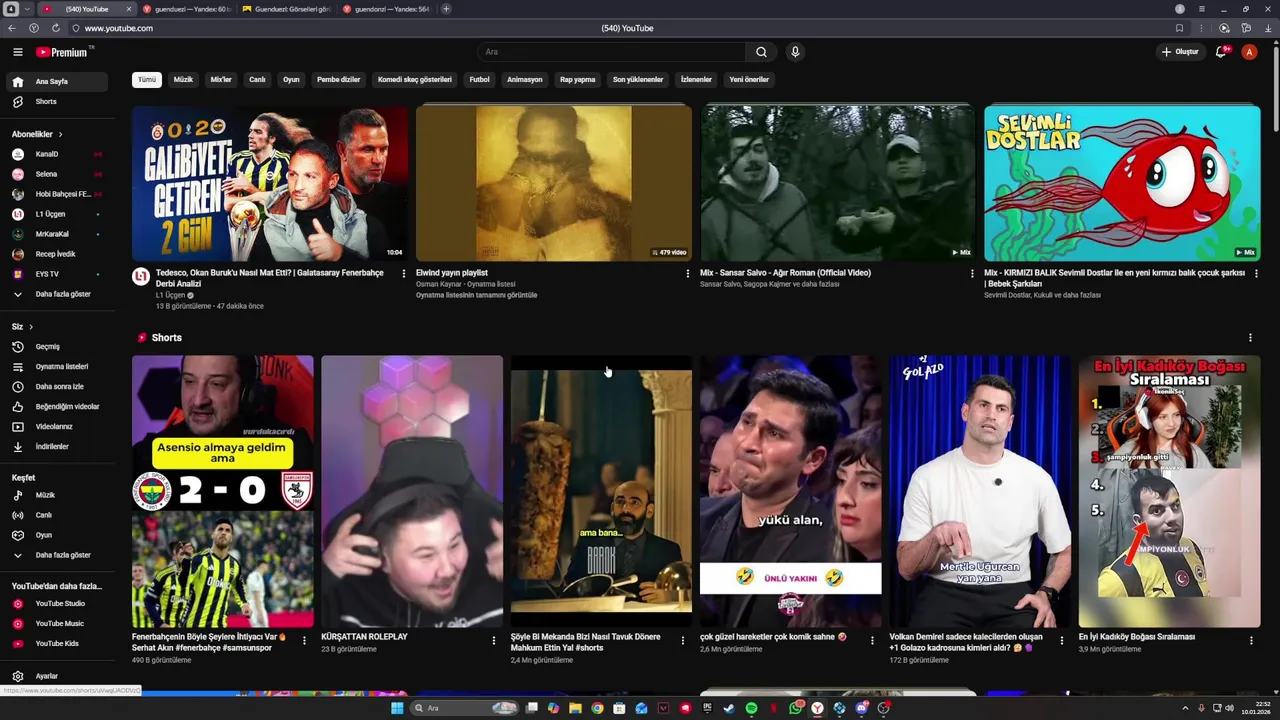Reload page with browser refresh icon
The height and width of the screenshot is (720, 1280).
click(56, 28)
